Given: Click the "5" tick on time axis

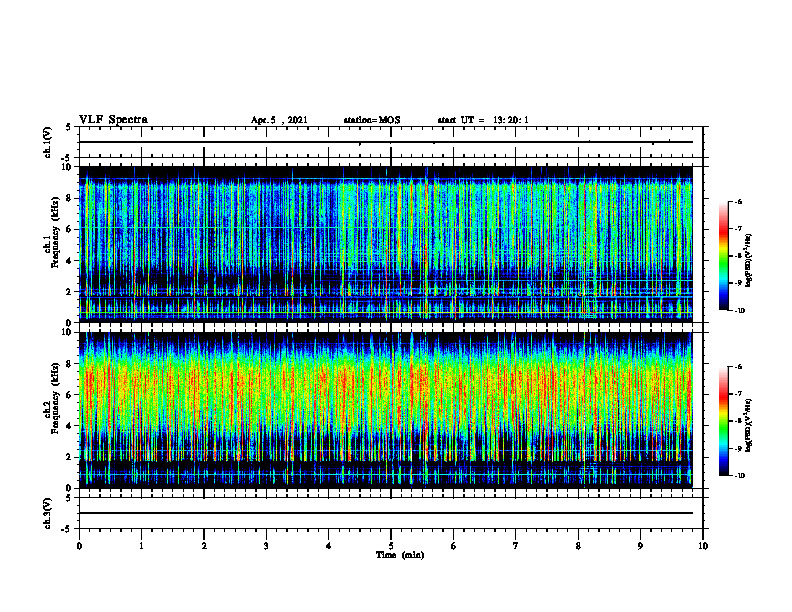Looking at the screenshot, I should click(391, 546).
